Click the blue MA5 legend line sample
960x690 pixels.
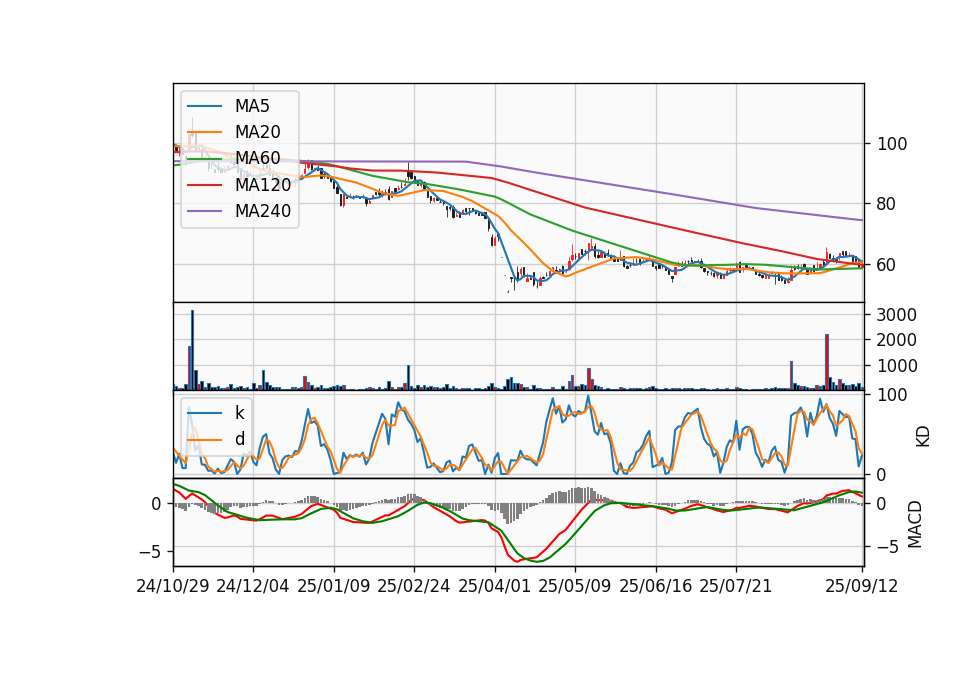[x=204, y=106]
